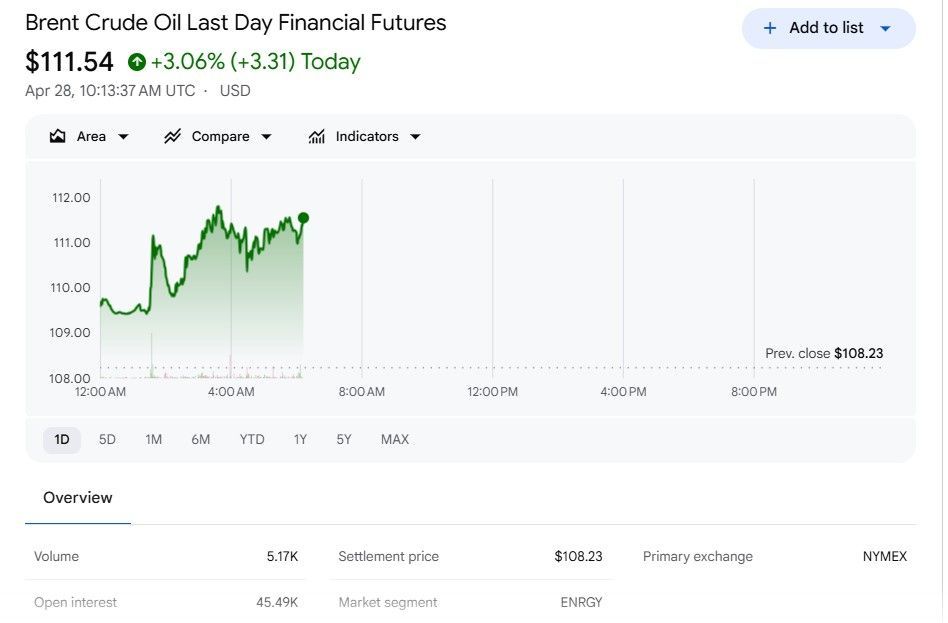This screenshot has width=948, height=623.
Task: Click the Prev. close $108.23 label
Action: point(824,353)
